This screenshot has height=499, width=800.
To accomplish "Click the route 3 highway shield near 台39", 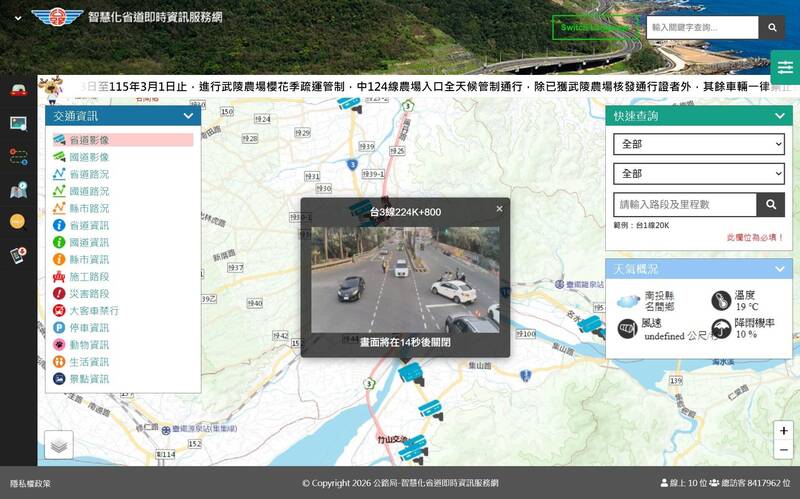I will click(353, 164).
